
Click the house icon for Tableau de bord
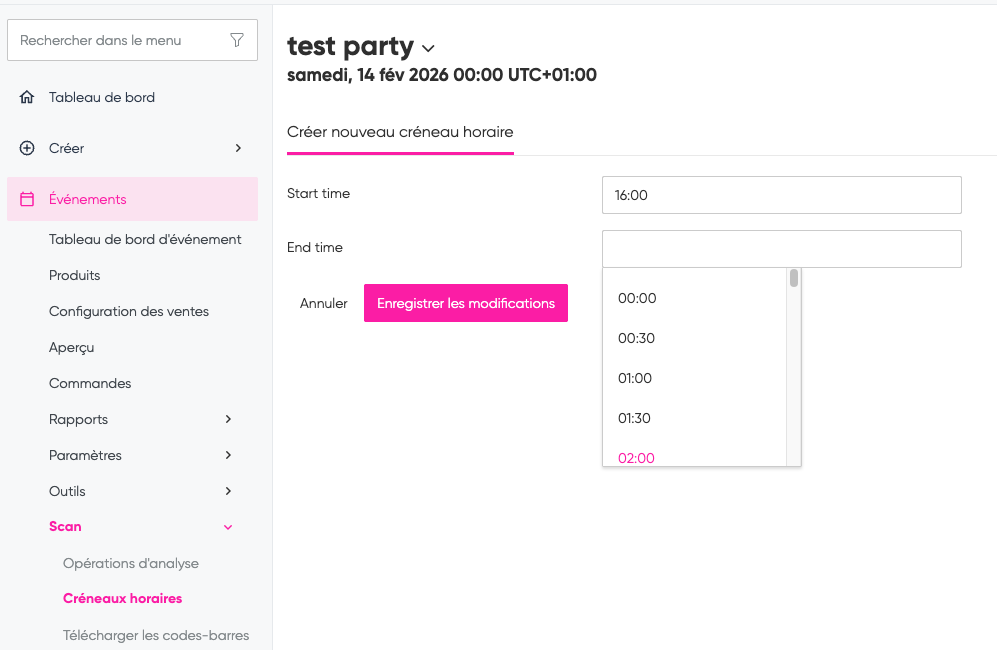(27, 97)
